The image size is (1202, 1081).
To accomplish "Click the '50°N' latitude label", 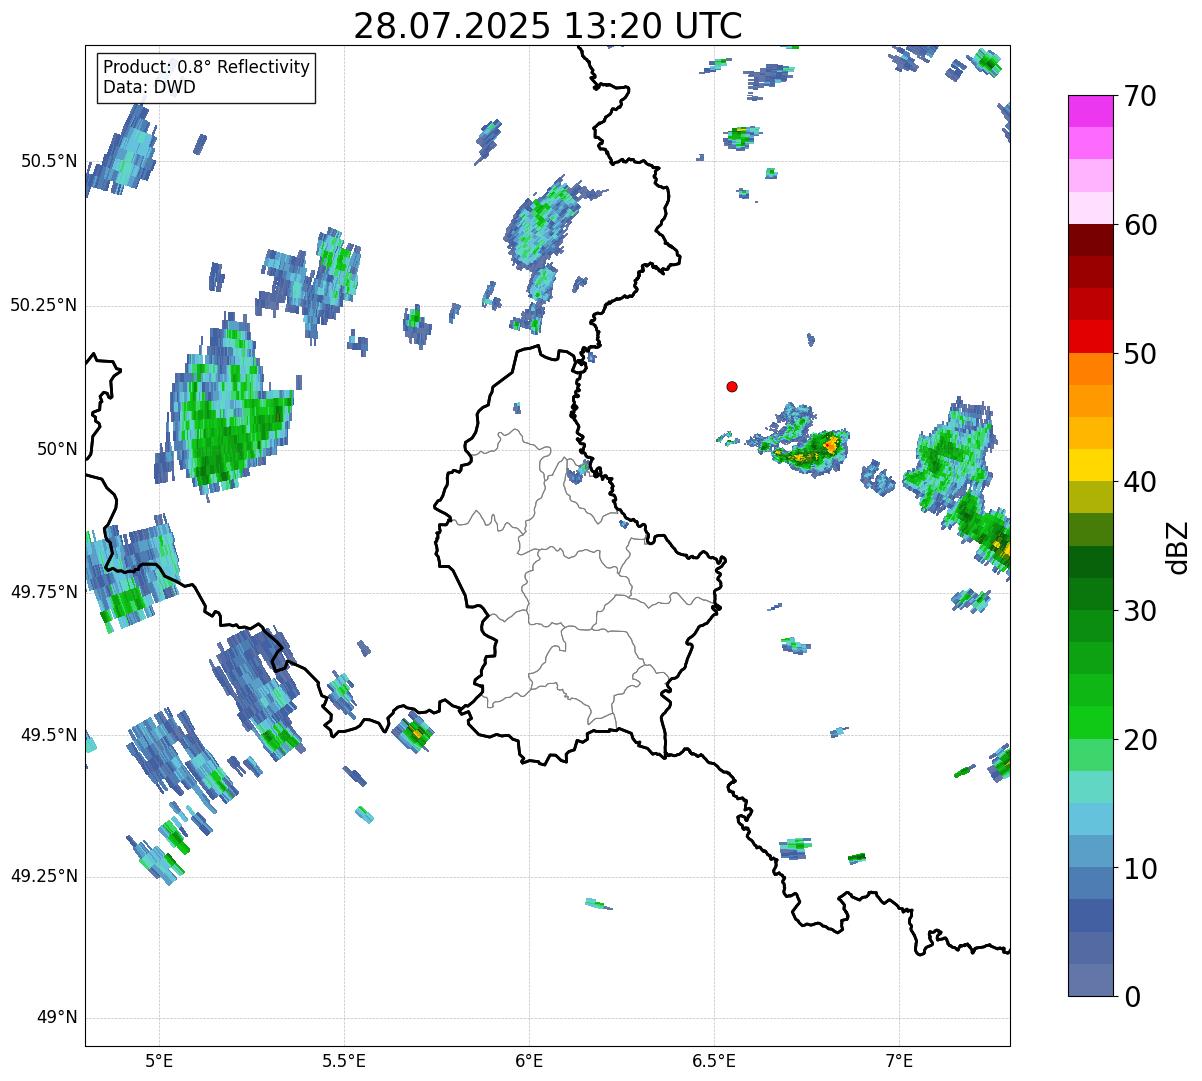I will pyautogui.click(x=57, y=449).
